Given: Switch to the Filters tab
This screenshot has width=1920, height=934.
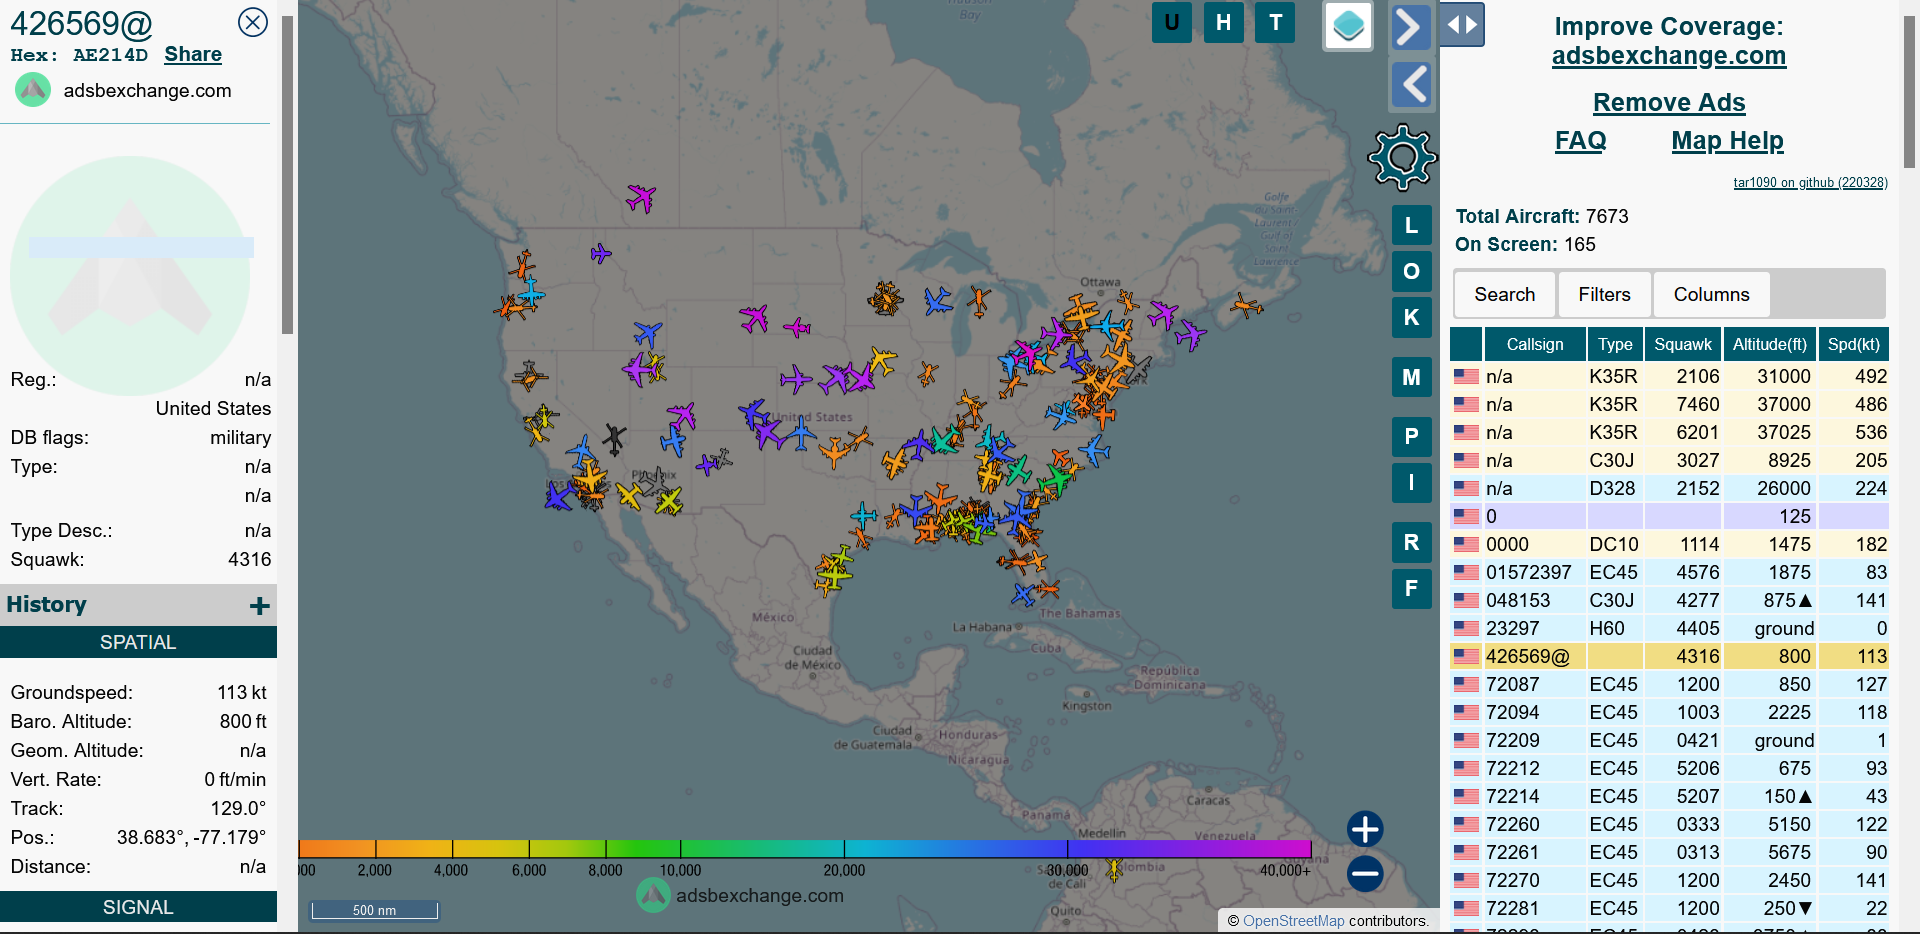Looking at the screenshot, I should (x=1604, y=294).
